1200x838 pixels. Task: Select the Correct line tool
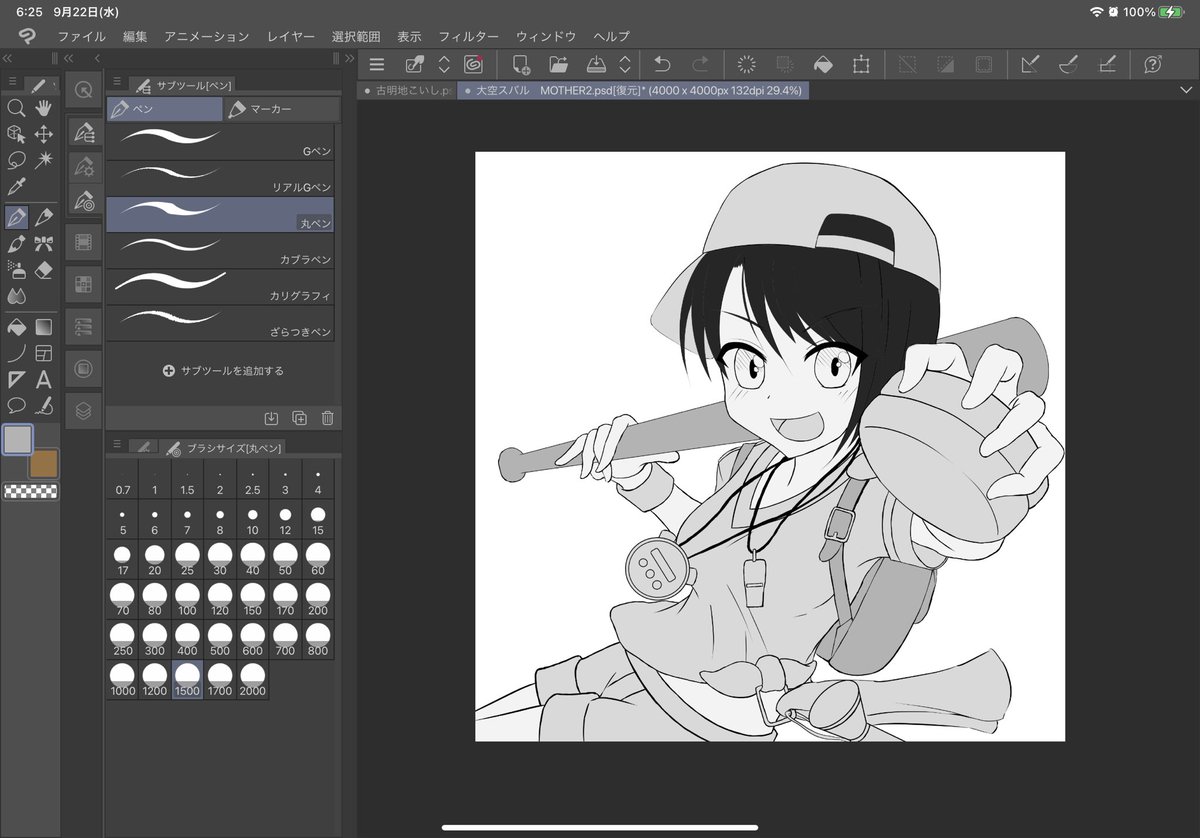pos(44,405)
